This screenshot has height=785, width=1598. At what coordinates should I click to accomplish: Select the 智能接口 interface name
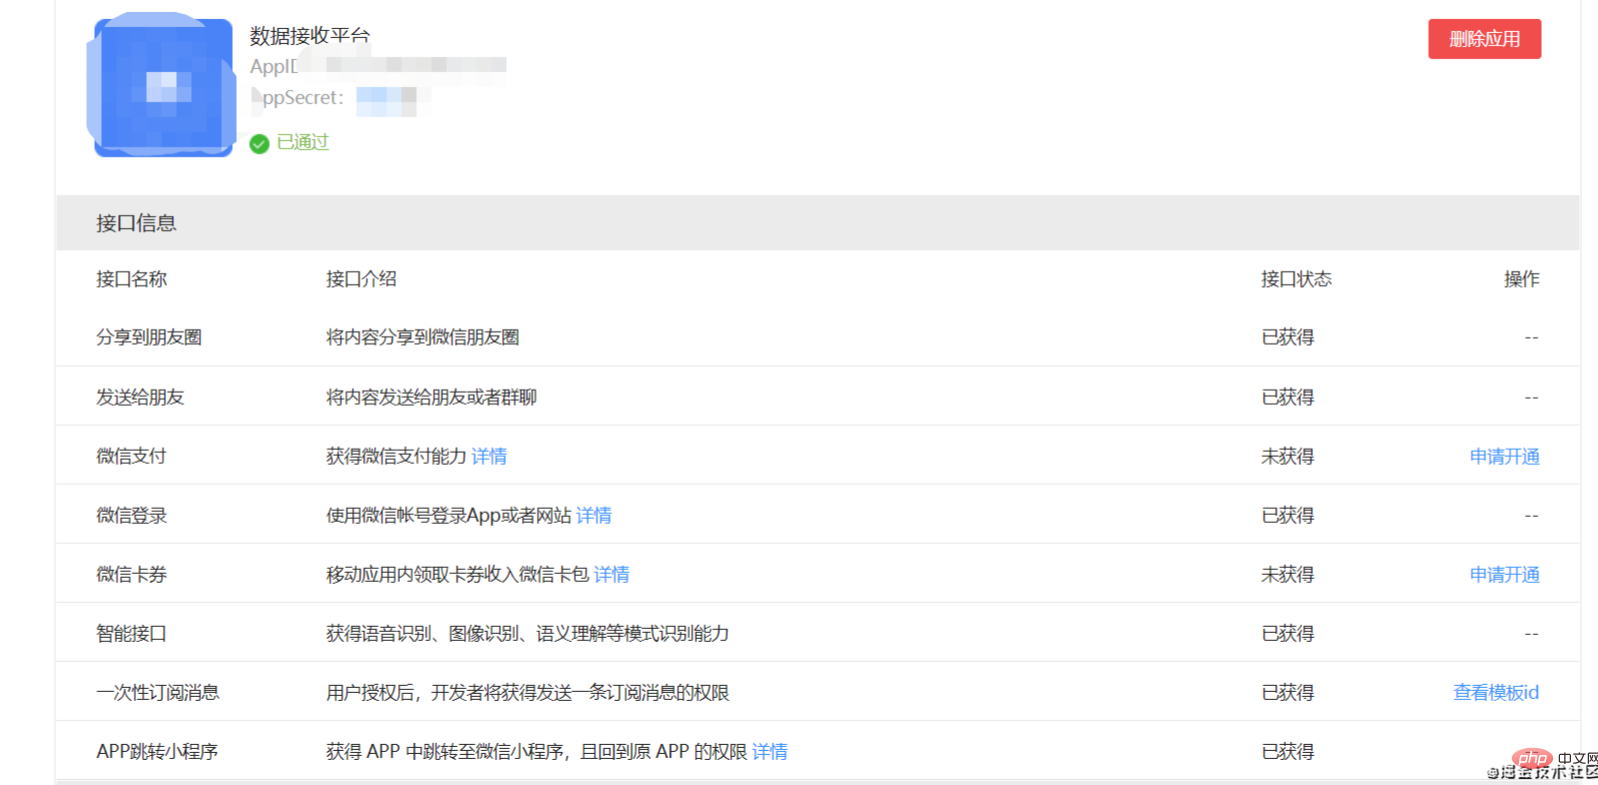pyautogui.click(x=131, y=633)
